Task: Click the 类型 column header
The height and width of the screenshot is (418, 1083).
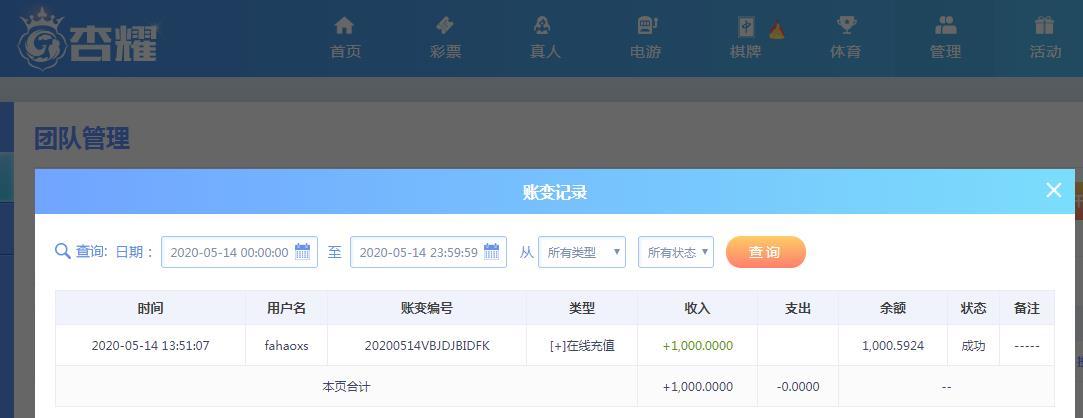Action: click(582, 308)
